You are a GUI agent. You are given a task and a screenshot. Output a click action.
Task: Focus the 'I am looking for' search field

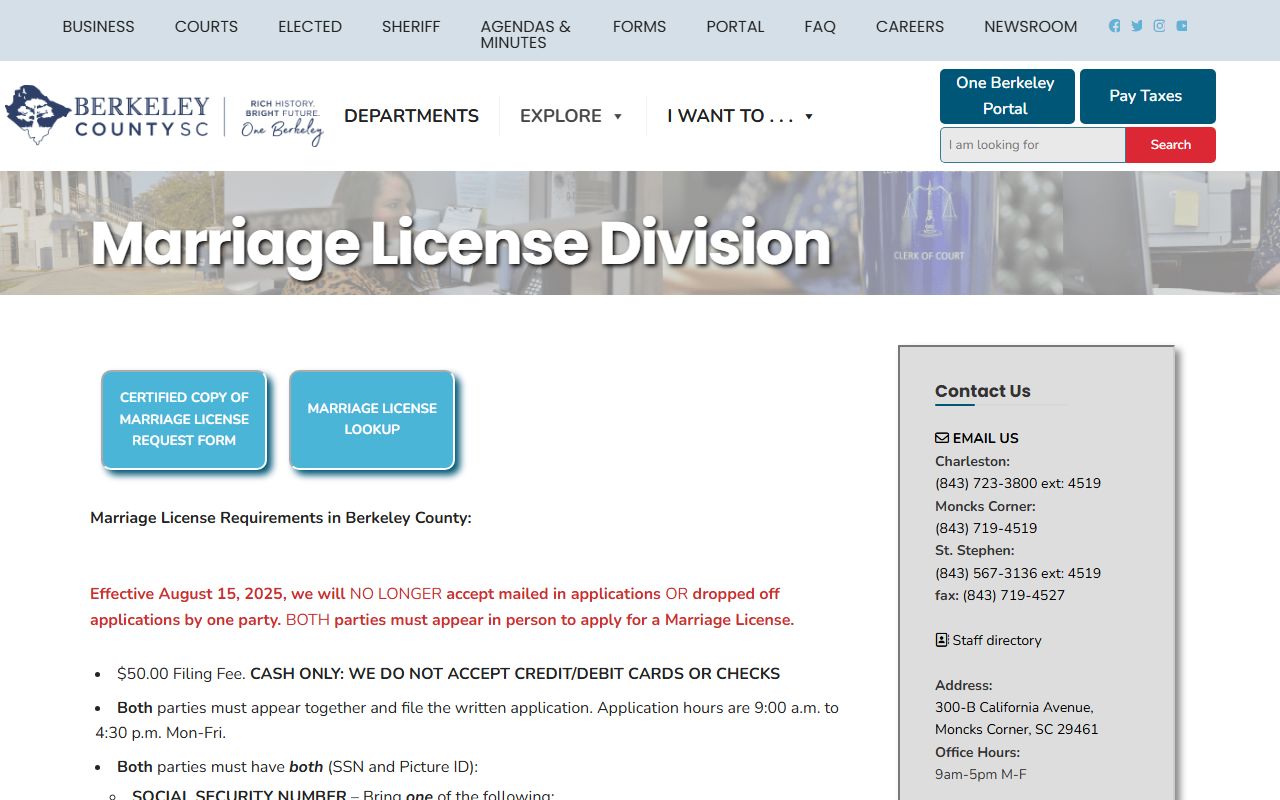[1033, 145]
